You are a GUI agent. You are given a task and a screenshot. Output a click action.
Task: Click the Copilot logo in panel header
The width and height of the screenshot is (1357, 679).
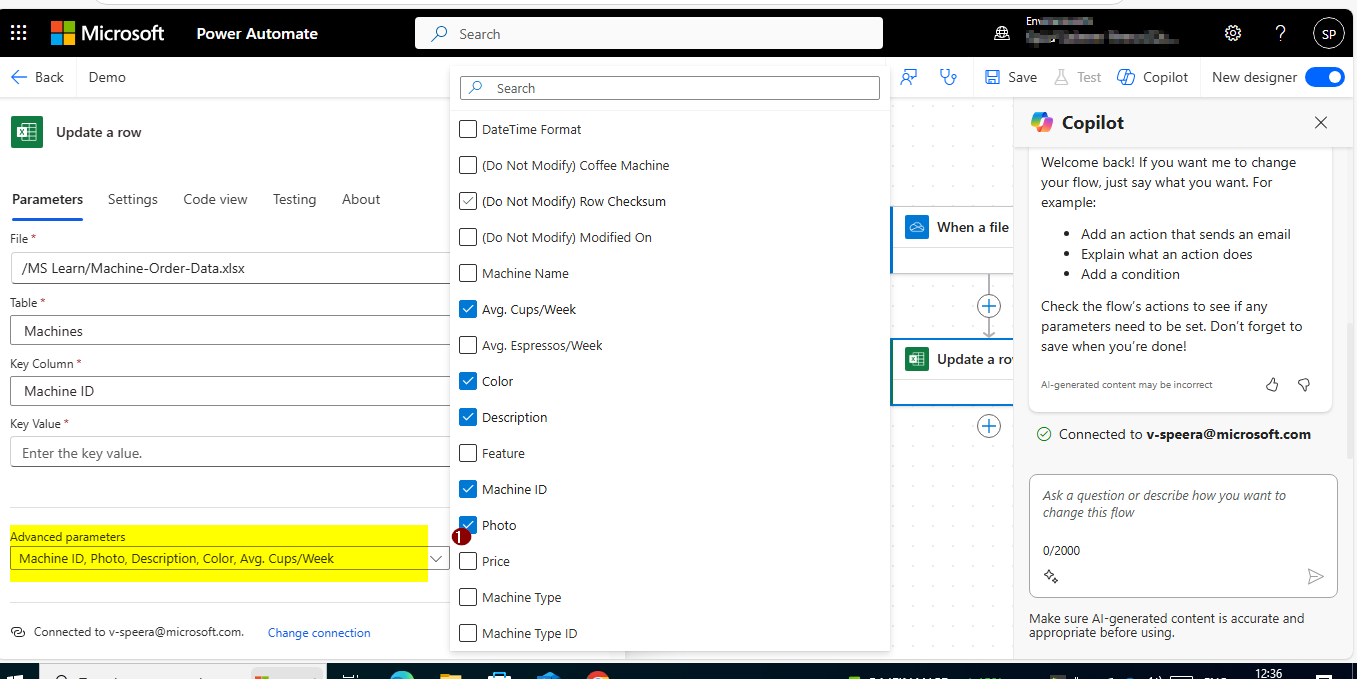[x=1042, y=122]
